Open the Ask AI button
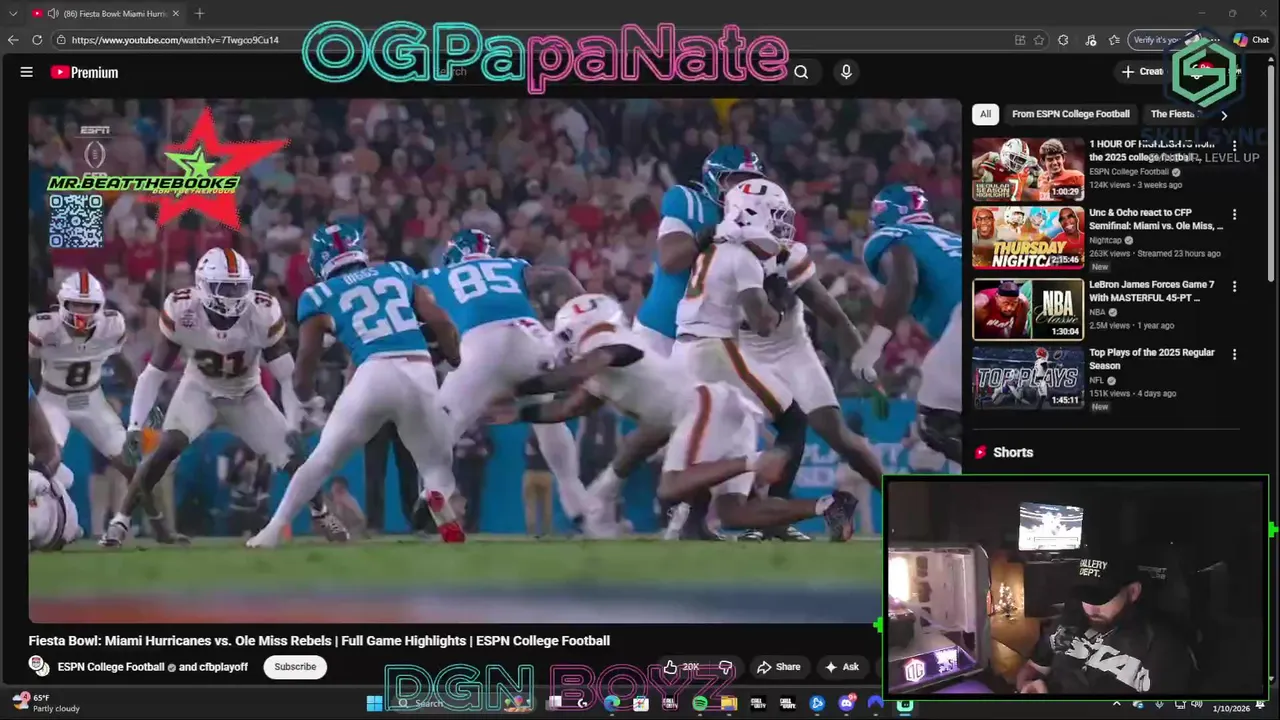 842,667
